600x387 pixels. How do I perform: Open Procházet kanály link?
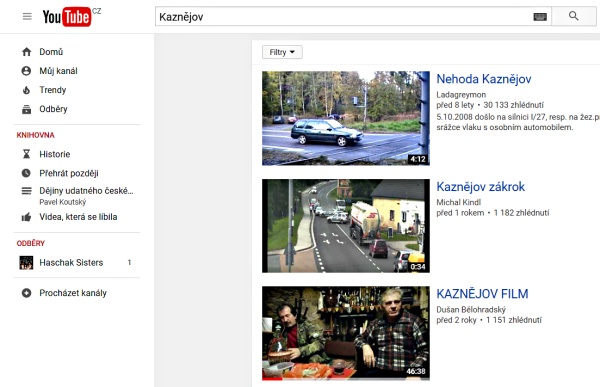pyautogui.click(x=73, y=293)
